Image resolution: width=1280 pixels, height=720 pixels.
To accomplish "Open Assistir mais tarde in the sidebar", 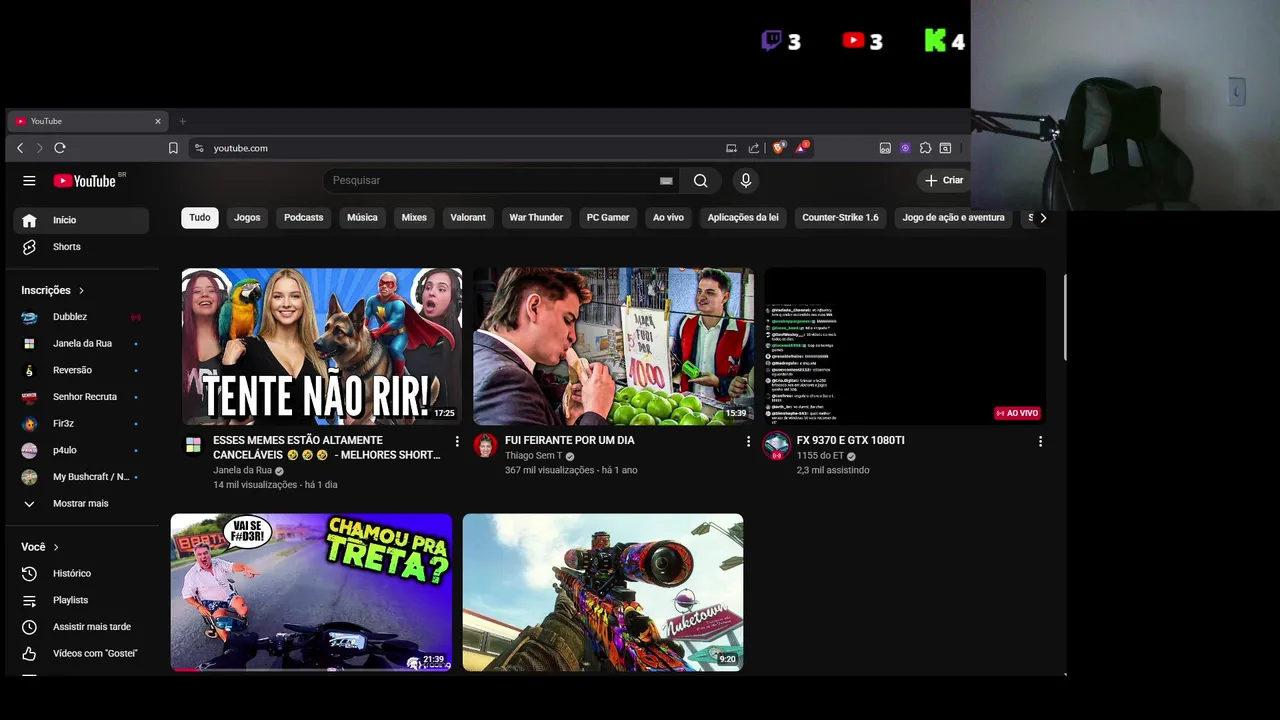I will pyautogui.click(x=81, y=627).
